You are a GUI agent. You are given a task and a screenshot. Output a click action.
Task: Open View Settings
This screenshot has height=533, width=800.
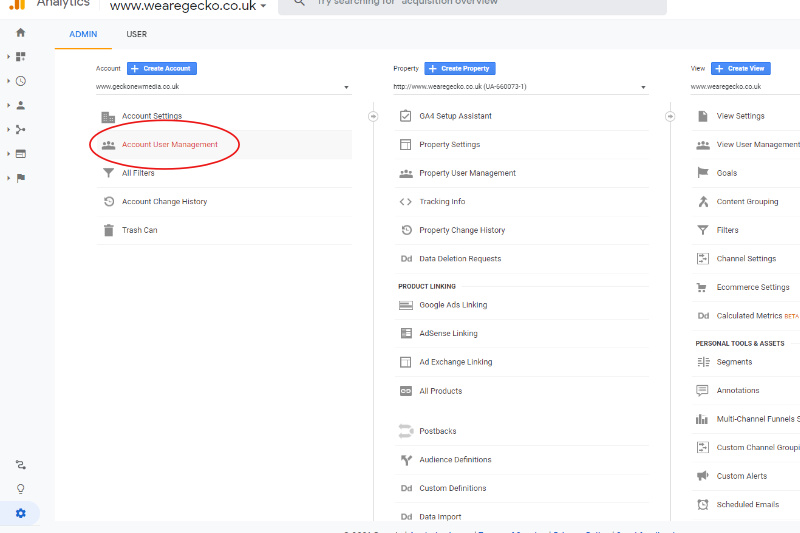coord(745,116)
